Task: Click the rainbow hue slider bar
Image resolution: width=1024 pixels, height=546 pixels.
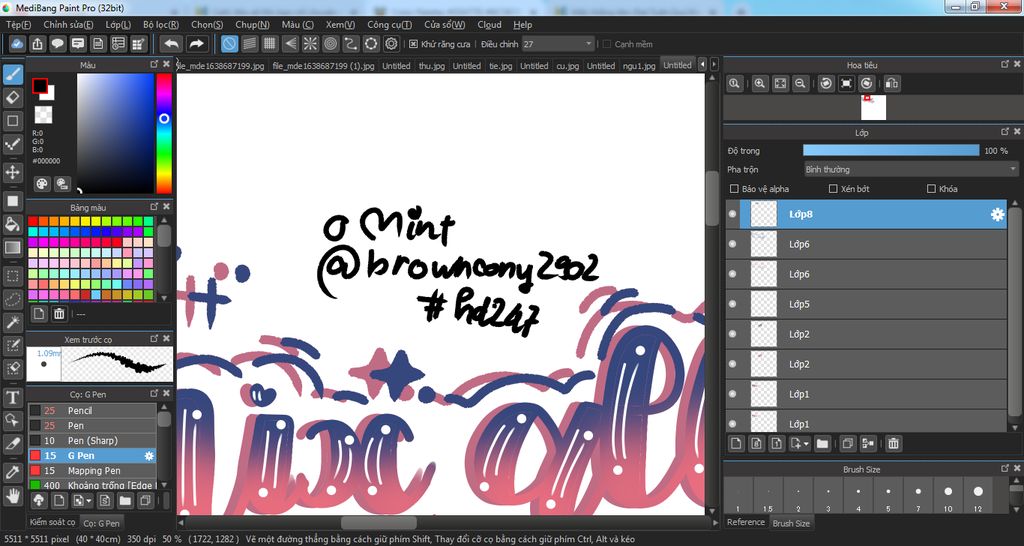Action: 164,133
